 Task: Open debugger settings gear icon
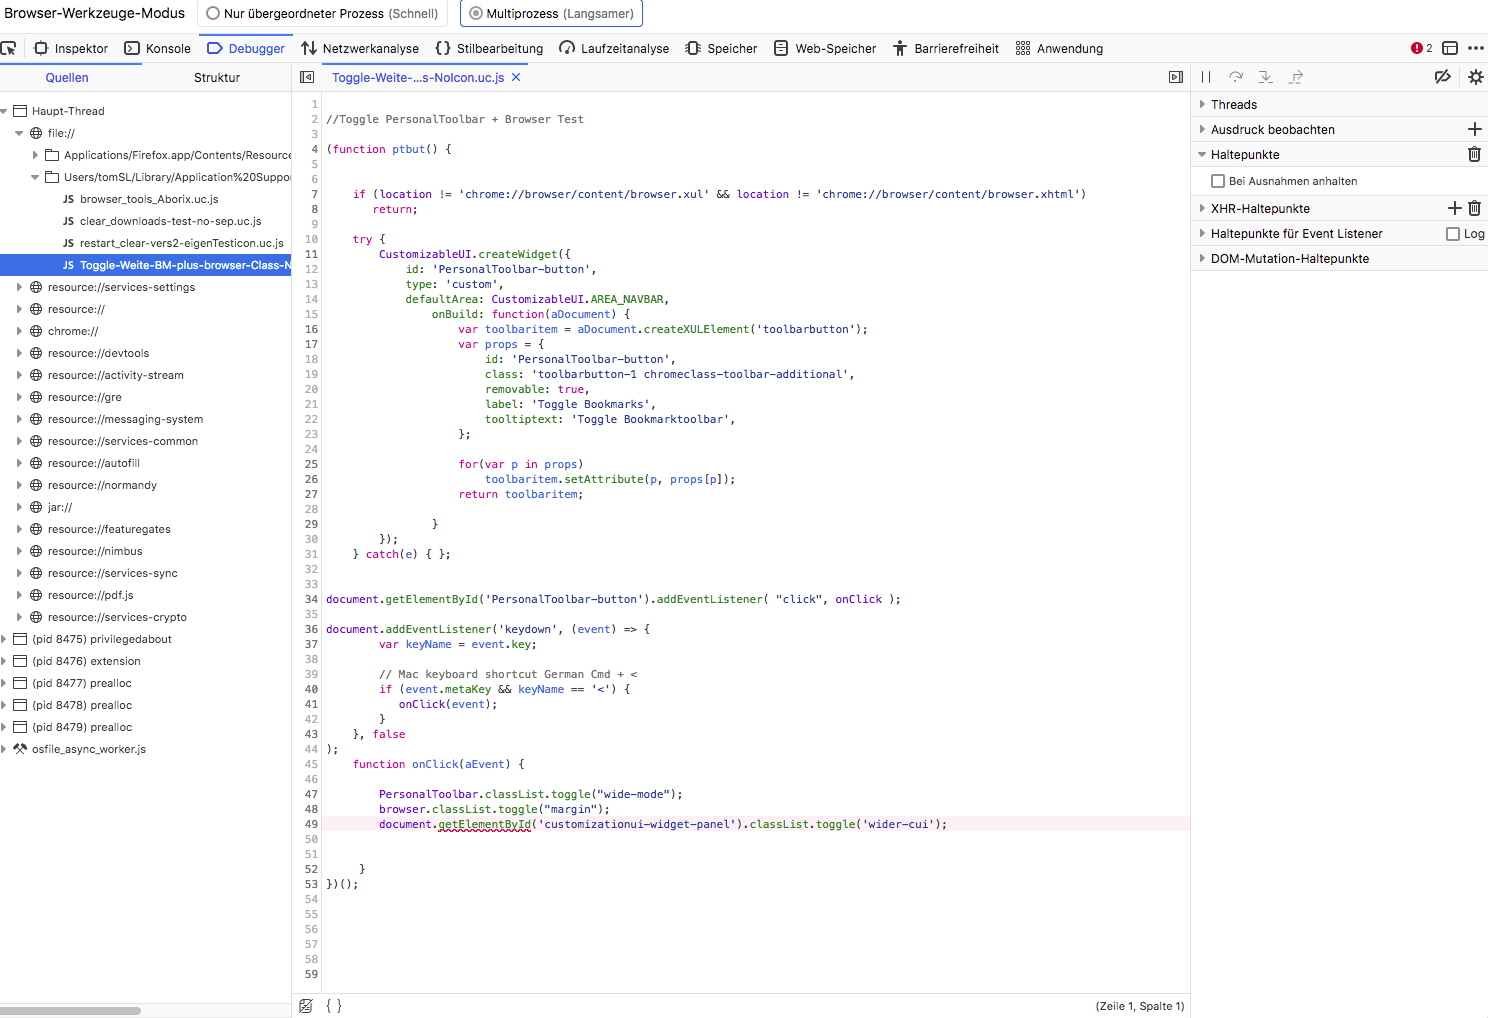(x=1475, y=77)
